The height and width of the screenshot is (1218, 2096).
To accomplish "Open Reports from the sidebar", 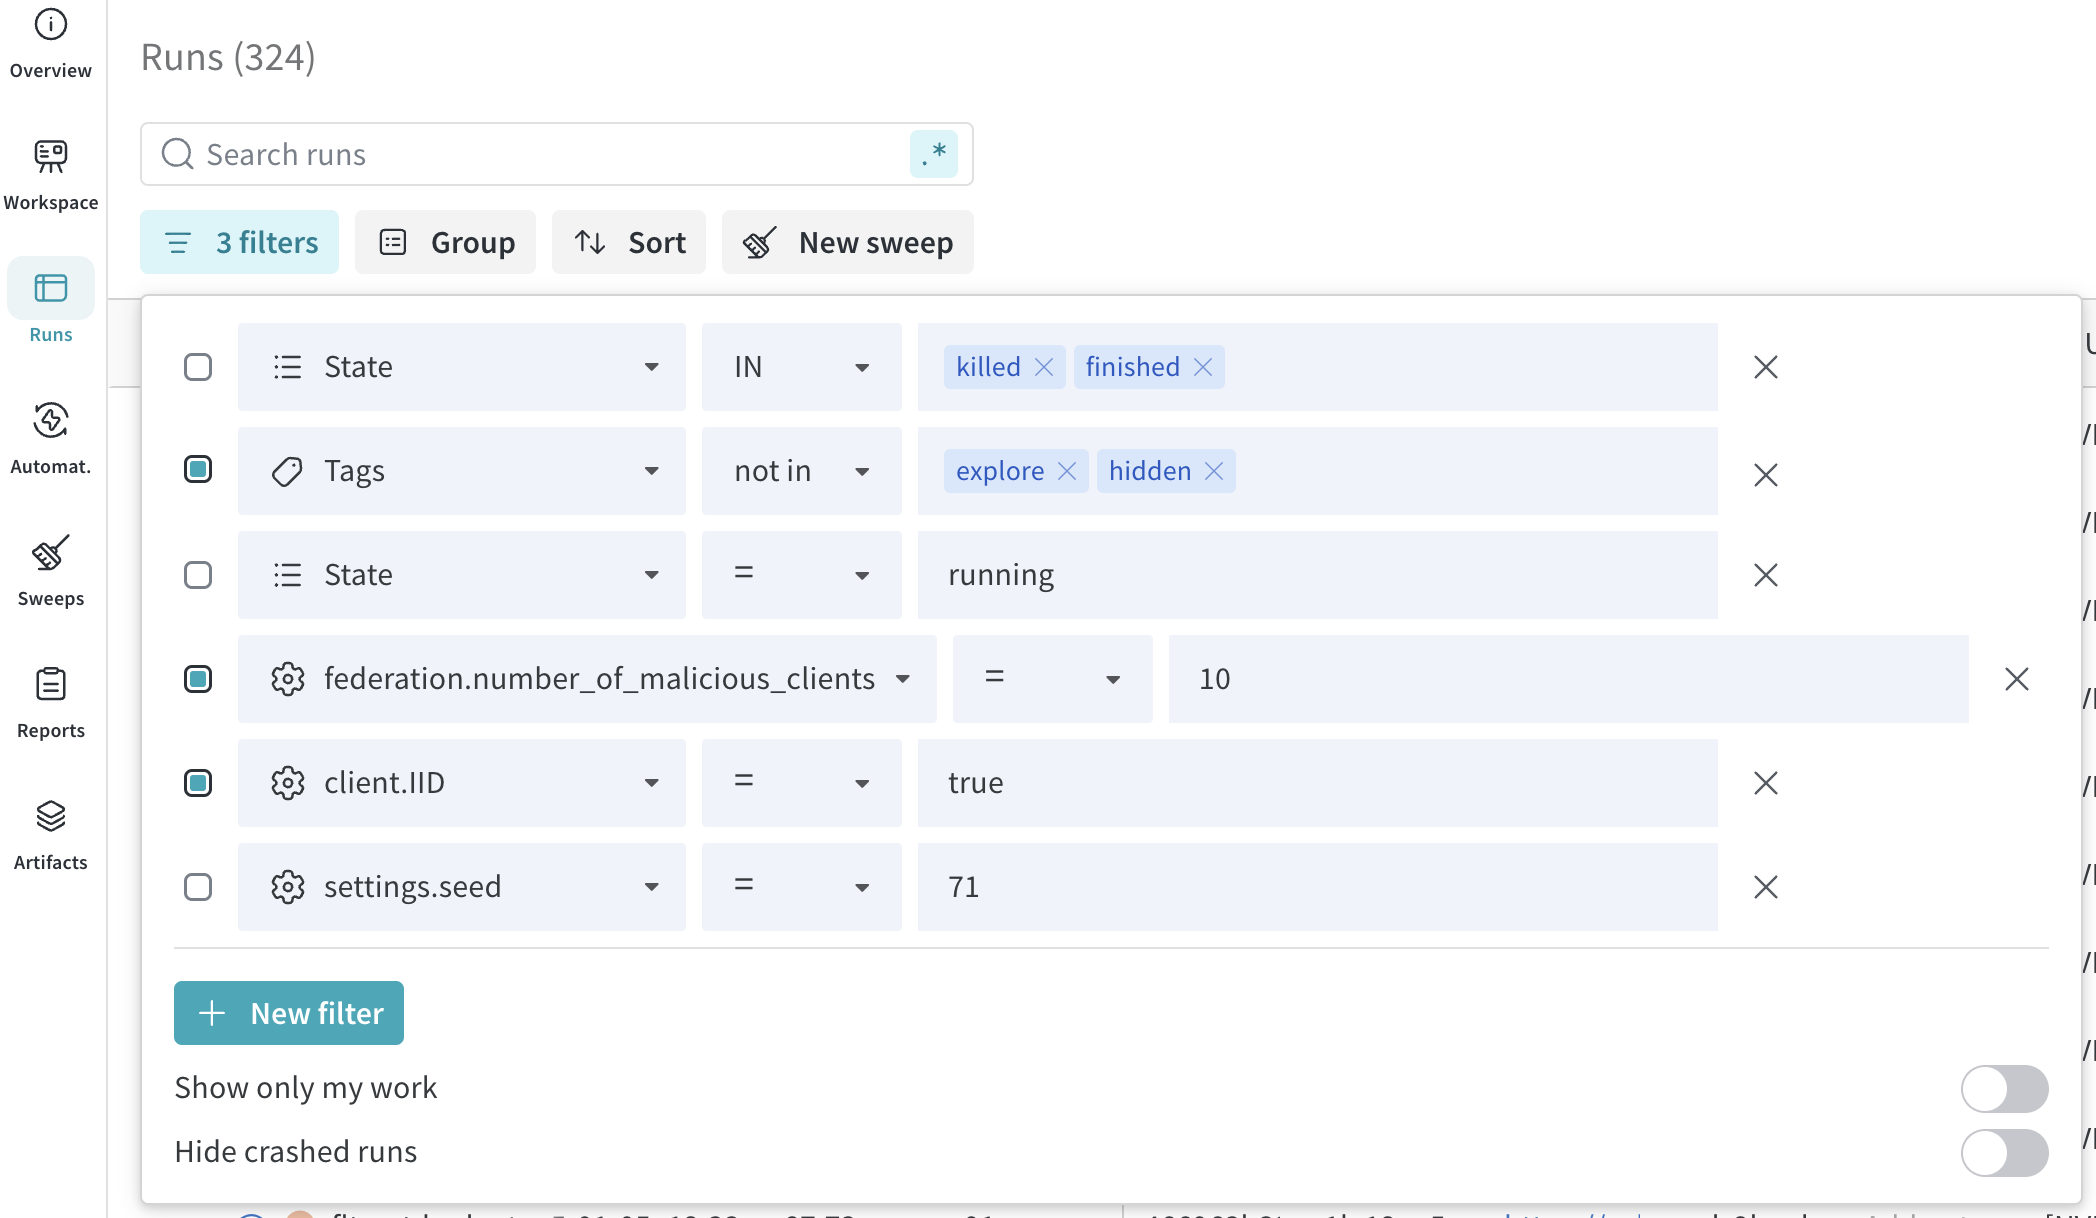I will tap(50, 702).
